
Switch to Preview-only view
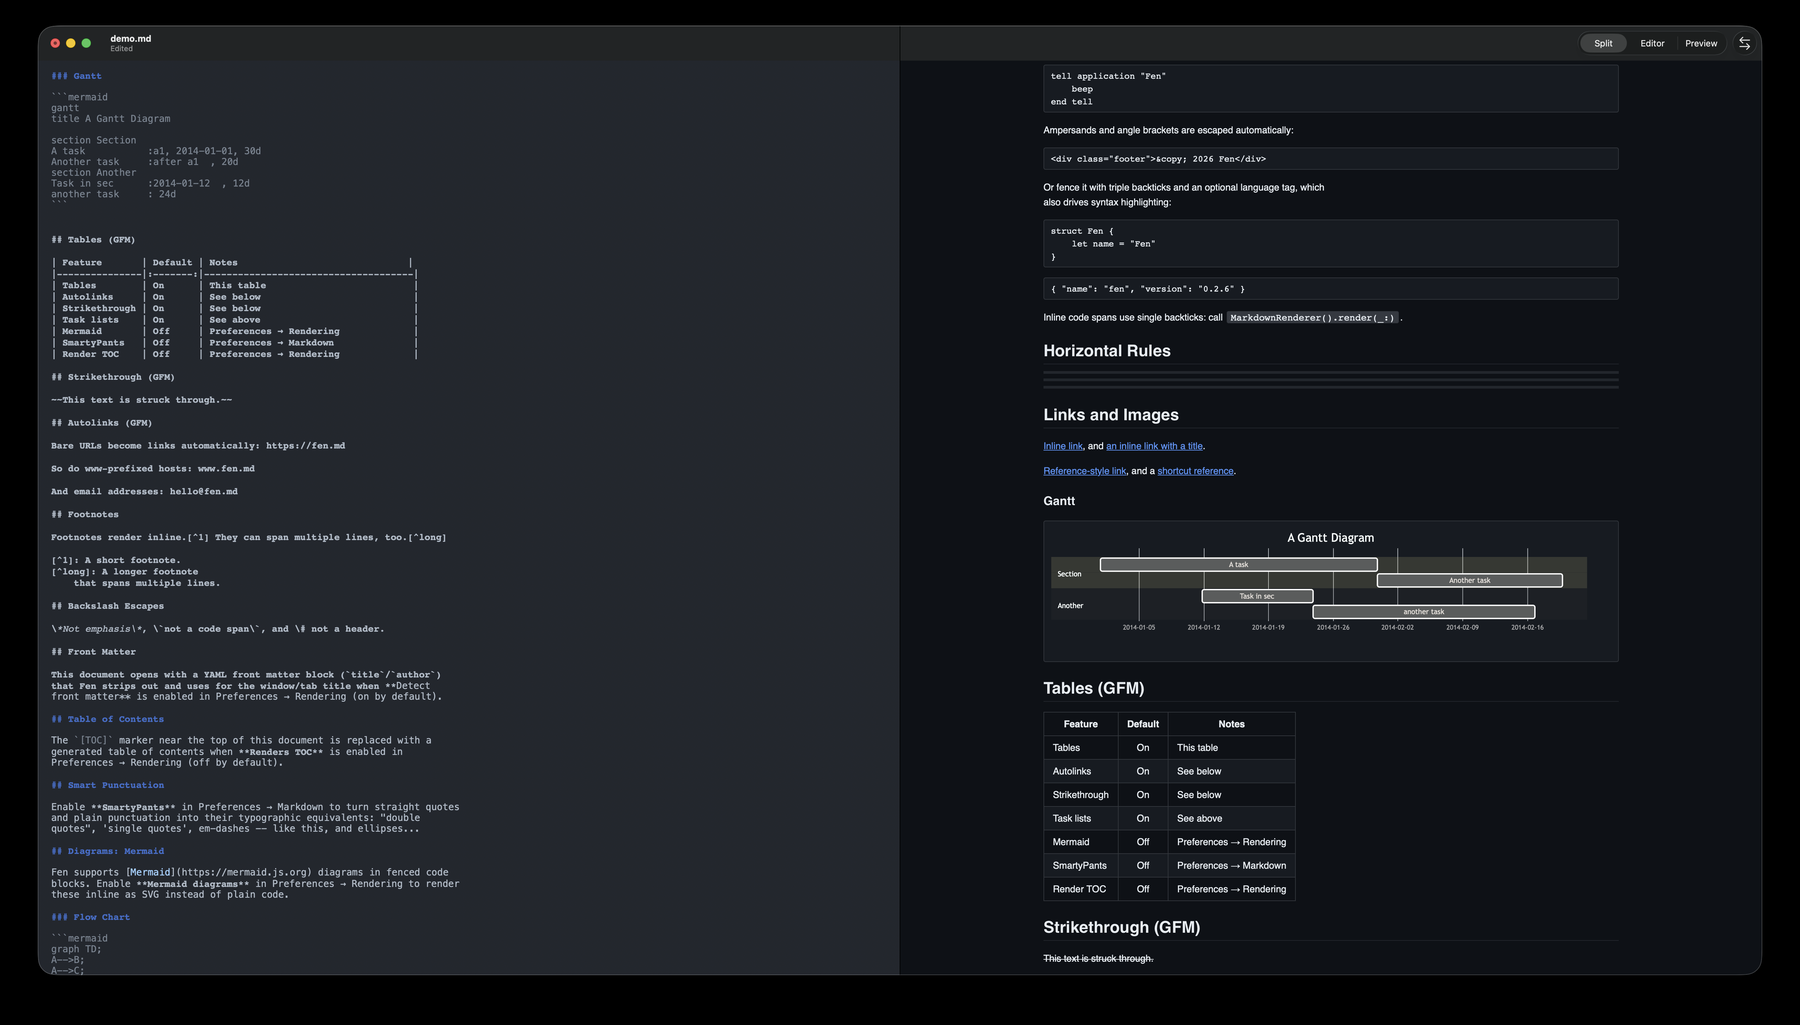pos(1701,43)
